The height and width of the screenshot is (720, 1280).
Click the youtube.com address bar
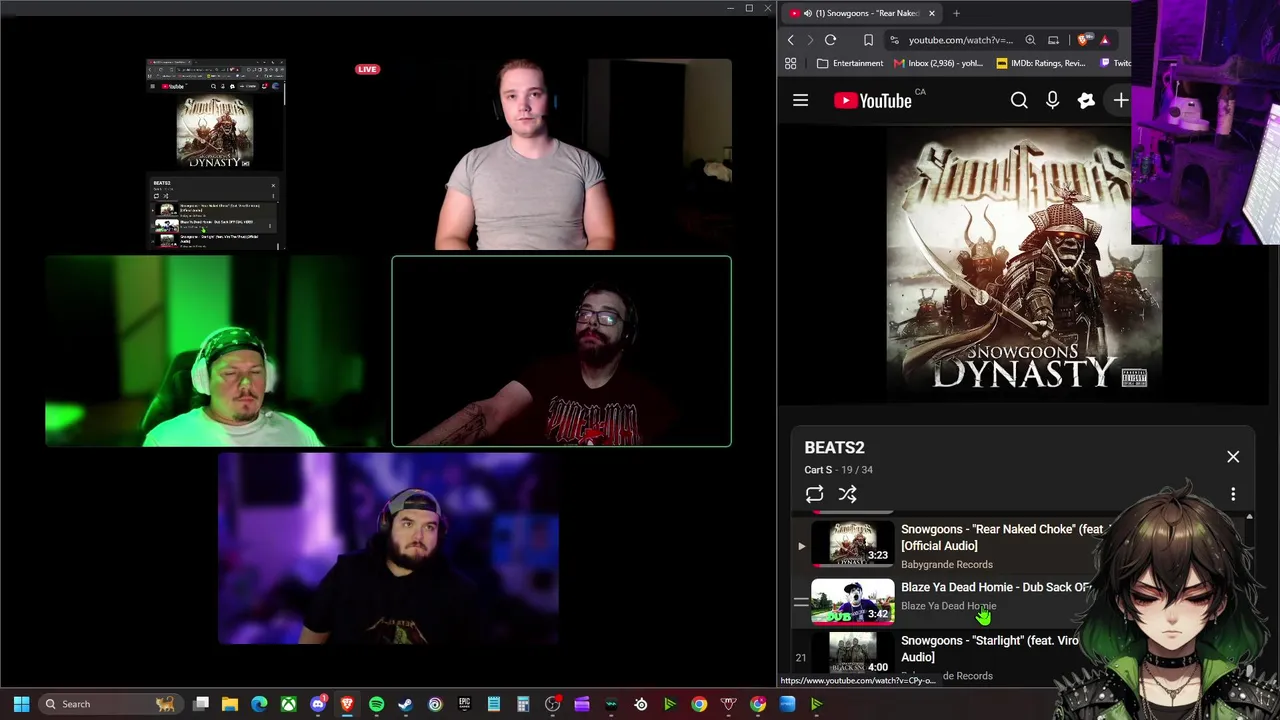tap(960, 40)
